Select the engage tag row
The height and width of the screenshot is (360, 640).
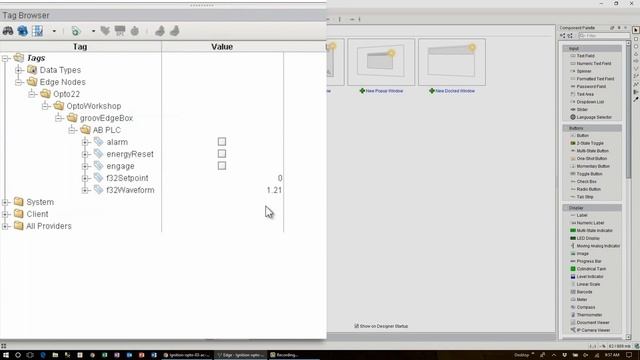click(120, 166)
